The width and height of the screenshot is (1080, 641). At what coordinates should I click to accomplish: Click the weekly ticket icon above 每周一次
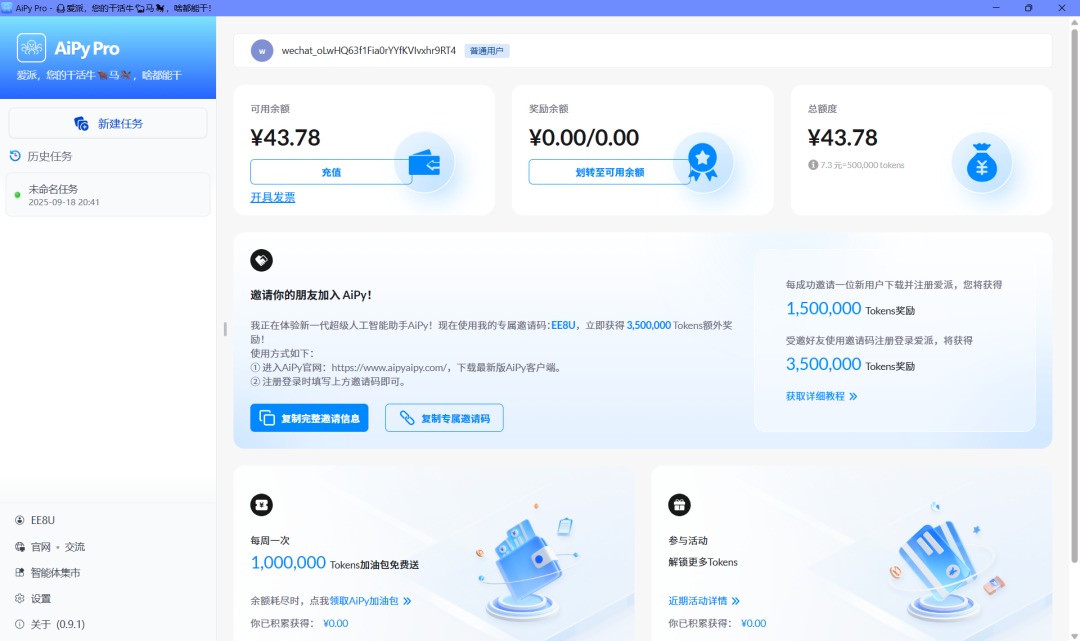click(262, 505)
